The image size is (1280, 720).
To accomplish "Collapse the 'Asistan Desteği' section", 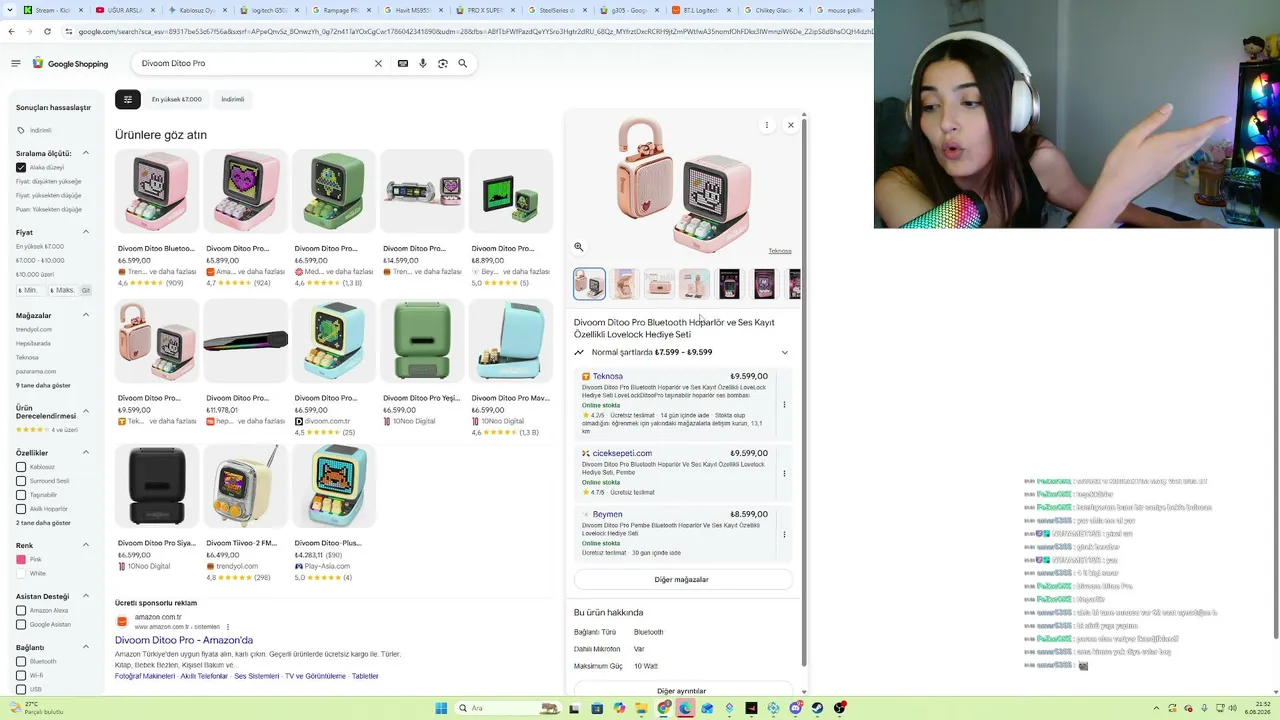I will pyautogui.click(x=86, y=596).
